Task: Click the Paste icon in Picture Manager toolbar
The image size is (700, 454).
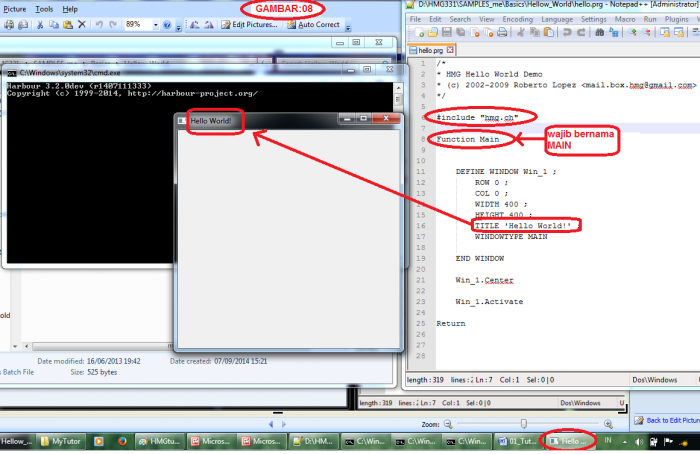Action: click(x=68, y=25)
